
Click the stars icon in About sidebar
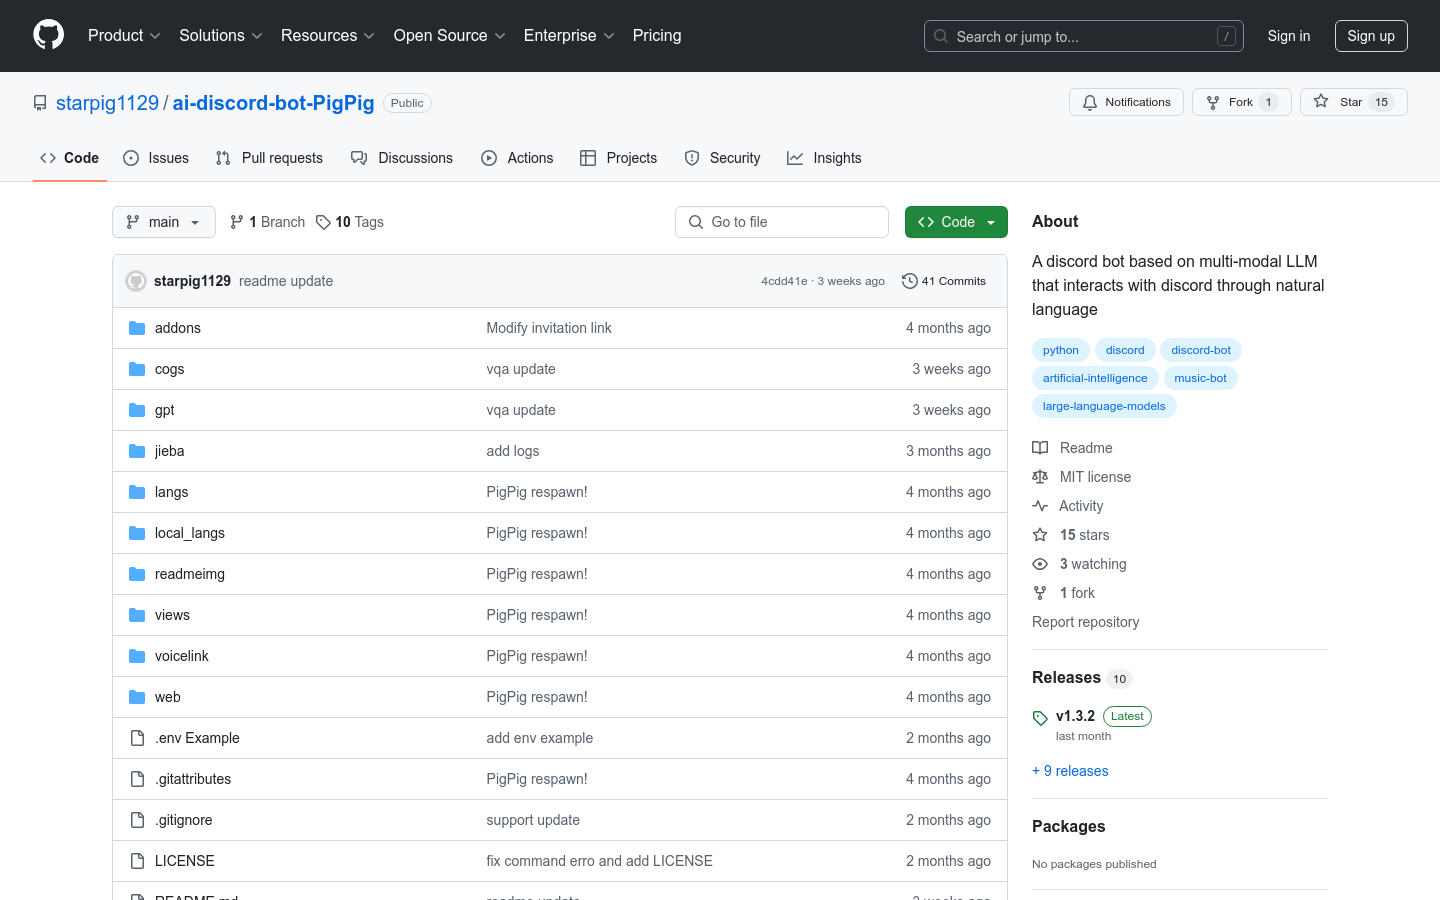1040,535
